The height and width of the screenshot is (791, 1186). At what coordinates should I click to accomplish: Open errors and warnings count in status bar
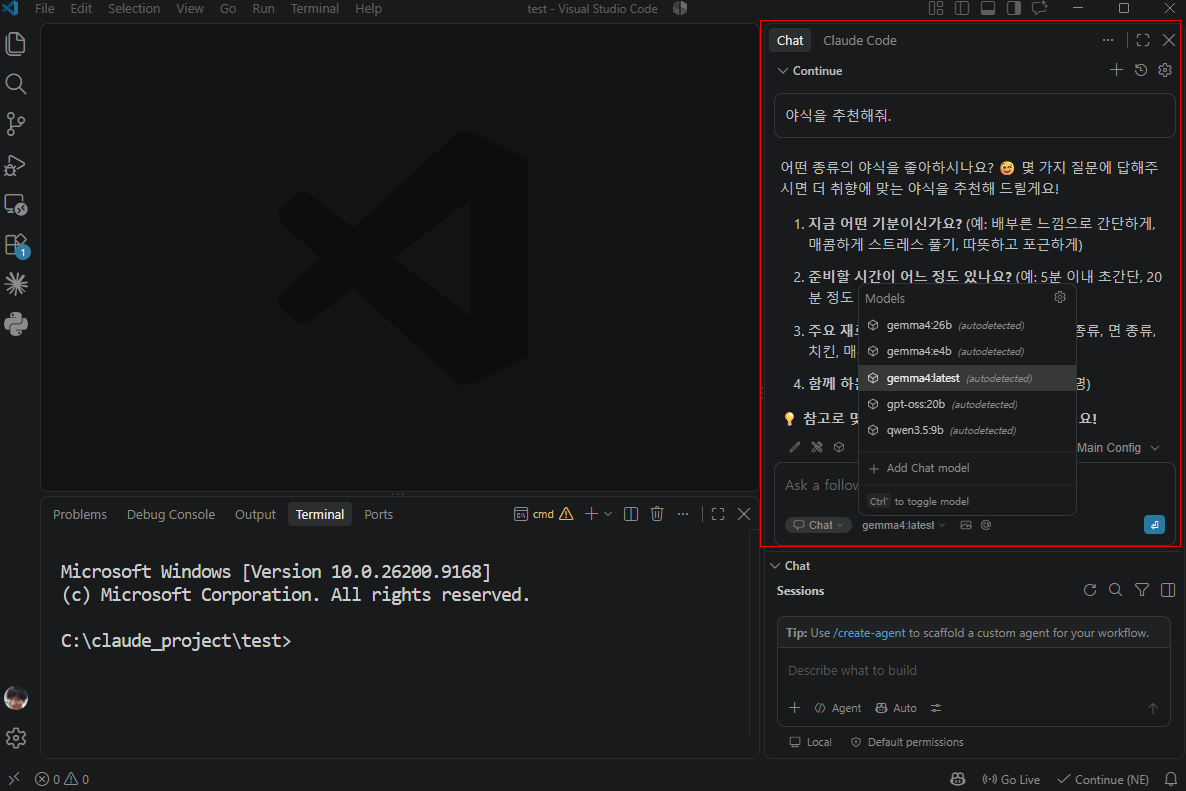pyautogui.click(x=62, y=779)
